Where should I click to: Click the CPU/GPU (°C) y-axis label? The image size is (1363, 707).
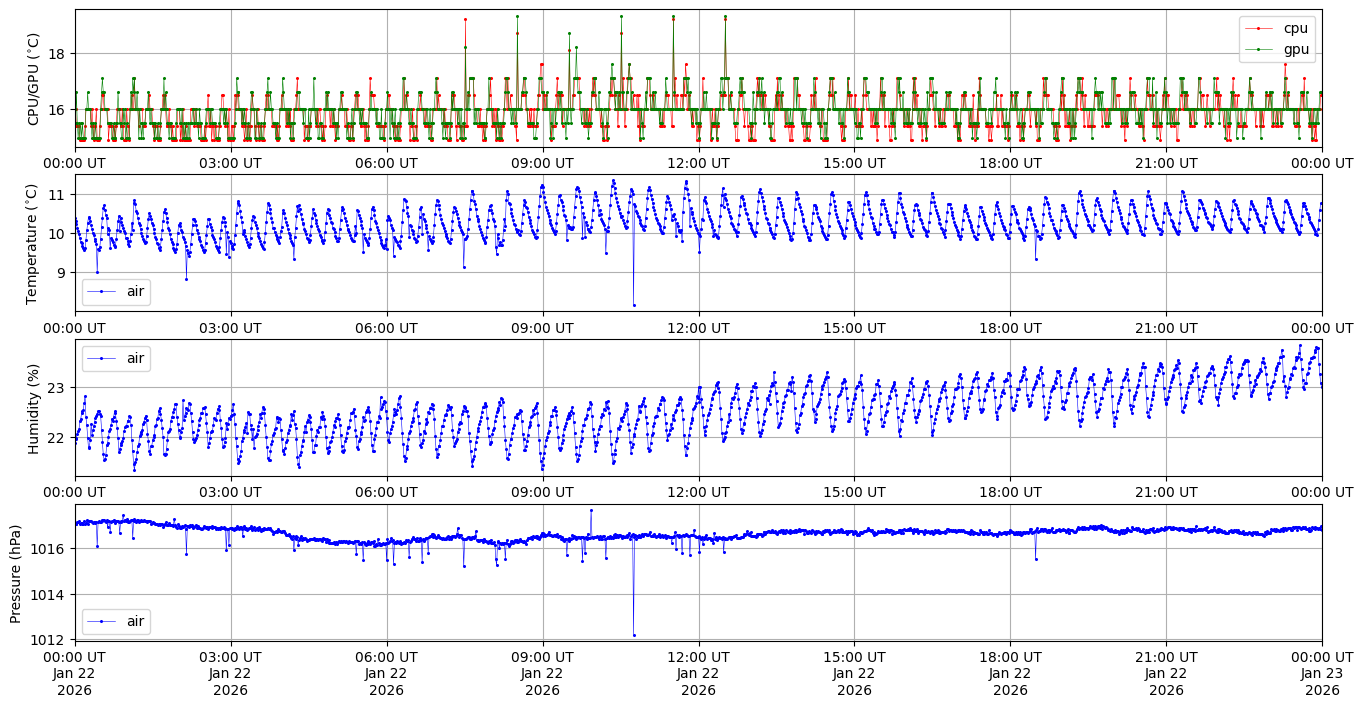[33, 79]
